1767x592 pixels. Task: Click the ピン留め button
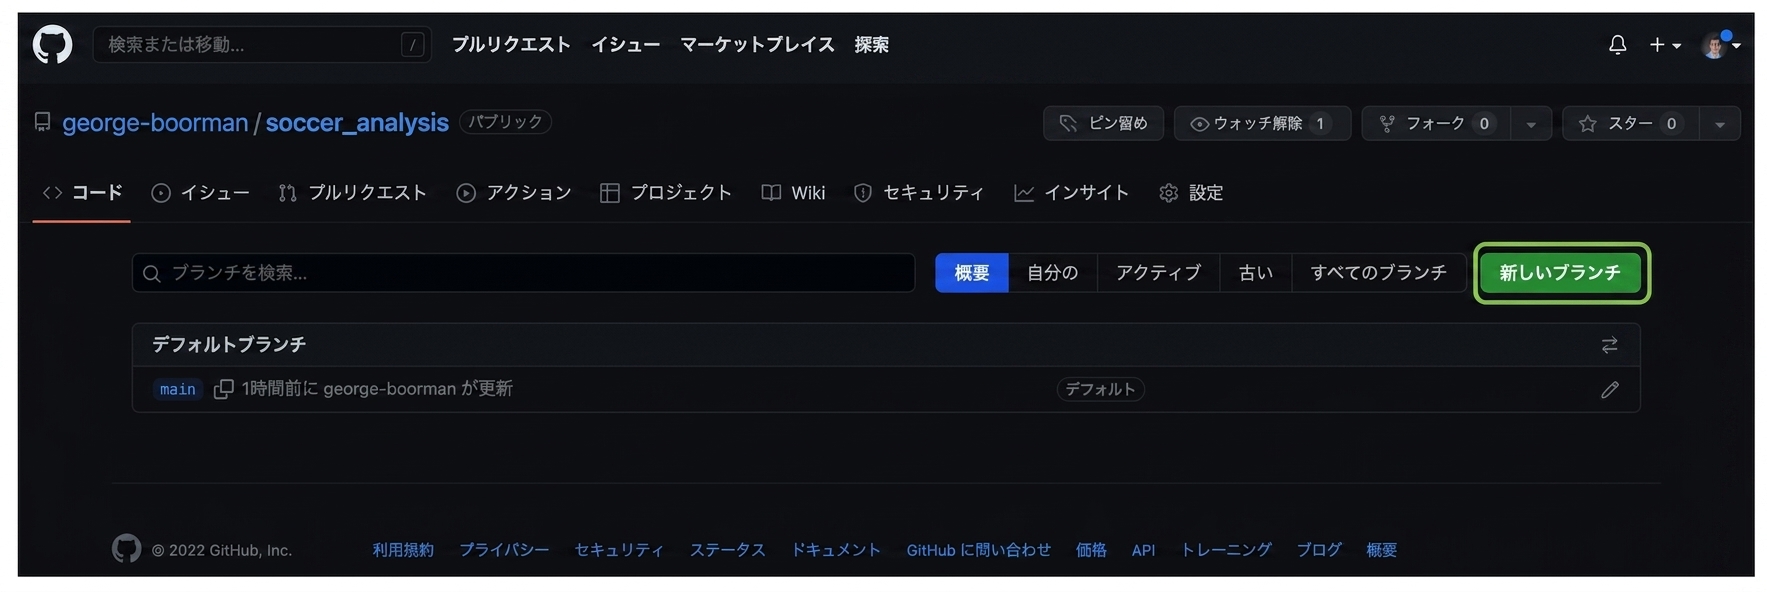pyautogui.click(x=1103, y=123)
